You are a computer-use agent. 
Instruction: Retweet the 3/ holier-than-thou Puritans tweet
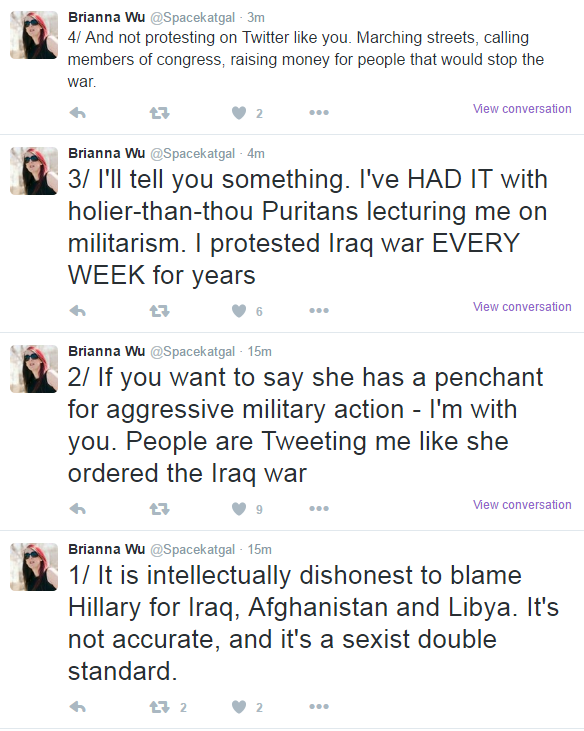click(x=159, y=311)
